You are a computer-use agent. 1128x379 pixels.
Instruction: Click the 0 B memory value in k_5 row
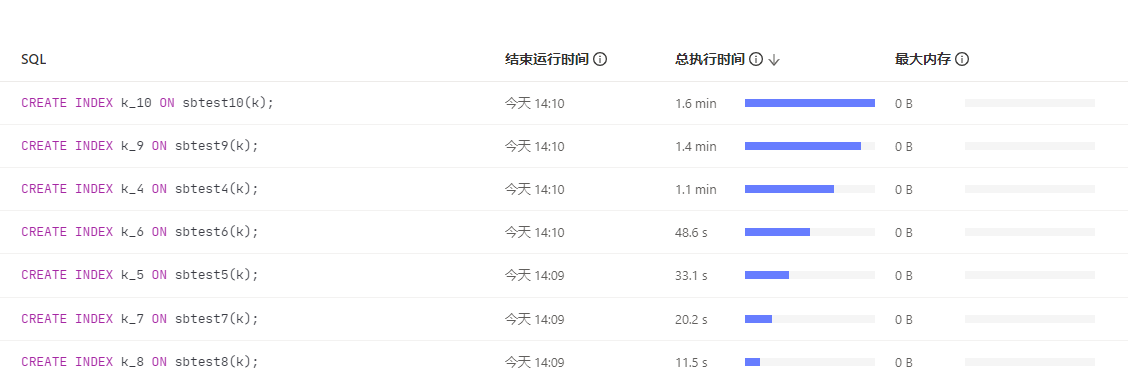904,276
